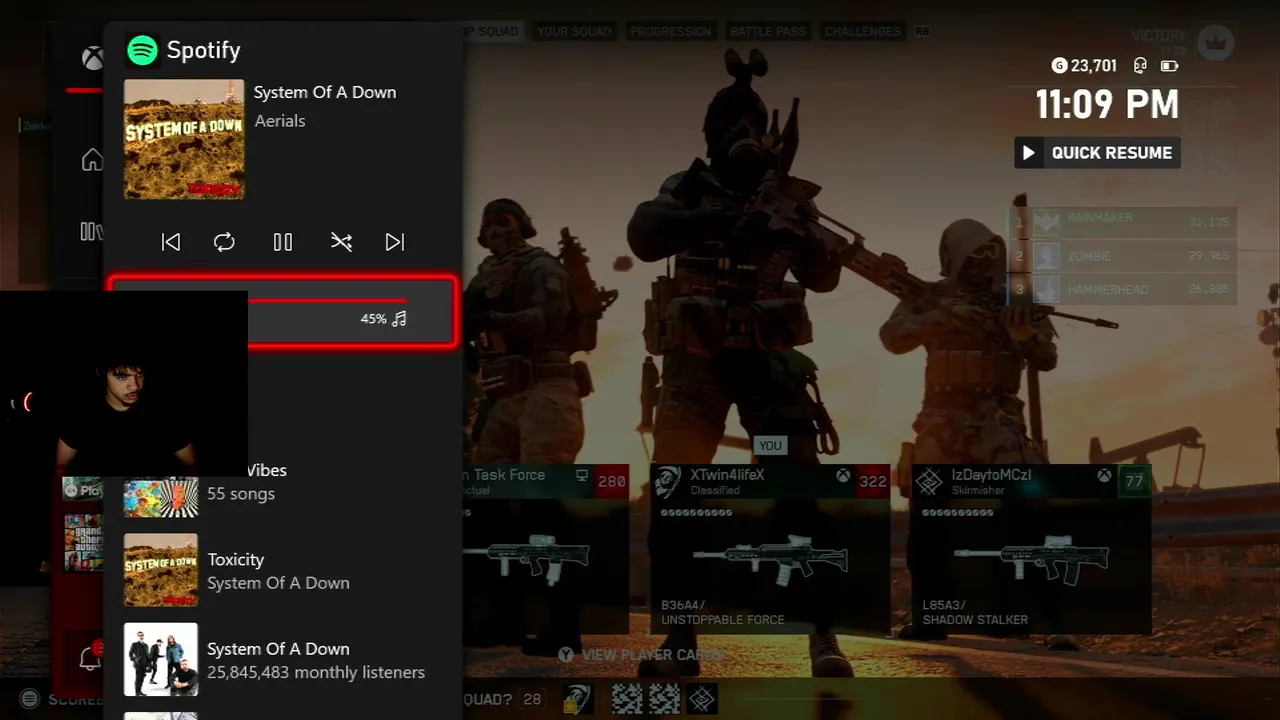This screenshot has height=720, width=1280.
Task: Open the GTA game tile in guide
Action: [84, 543]
